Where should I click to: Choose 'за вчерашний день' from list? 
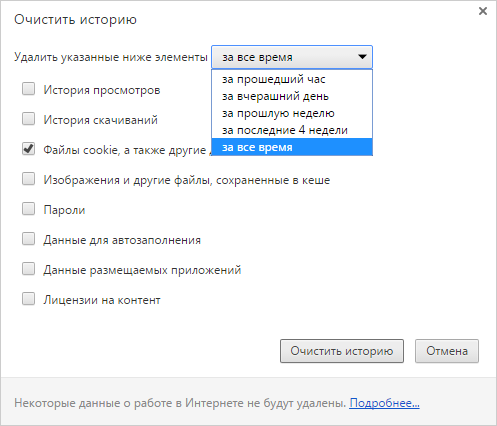(x=292, y=96)
